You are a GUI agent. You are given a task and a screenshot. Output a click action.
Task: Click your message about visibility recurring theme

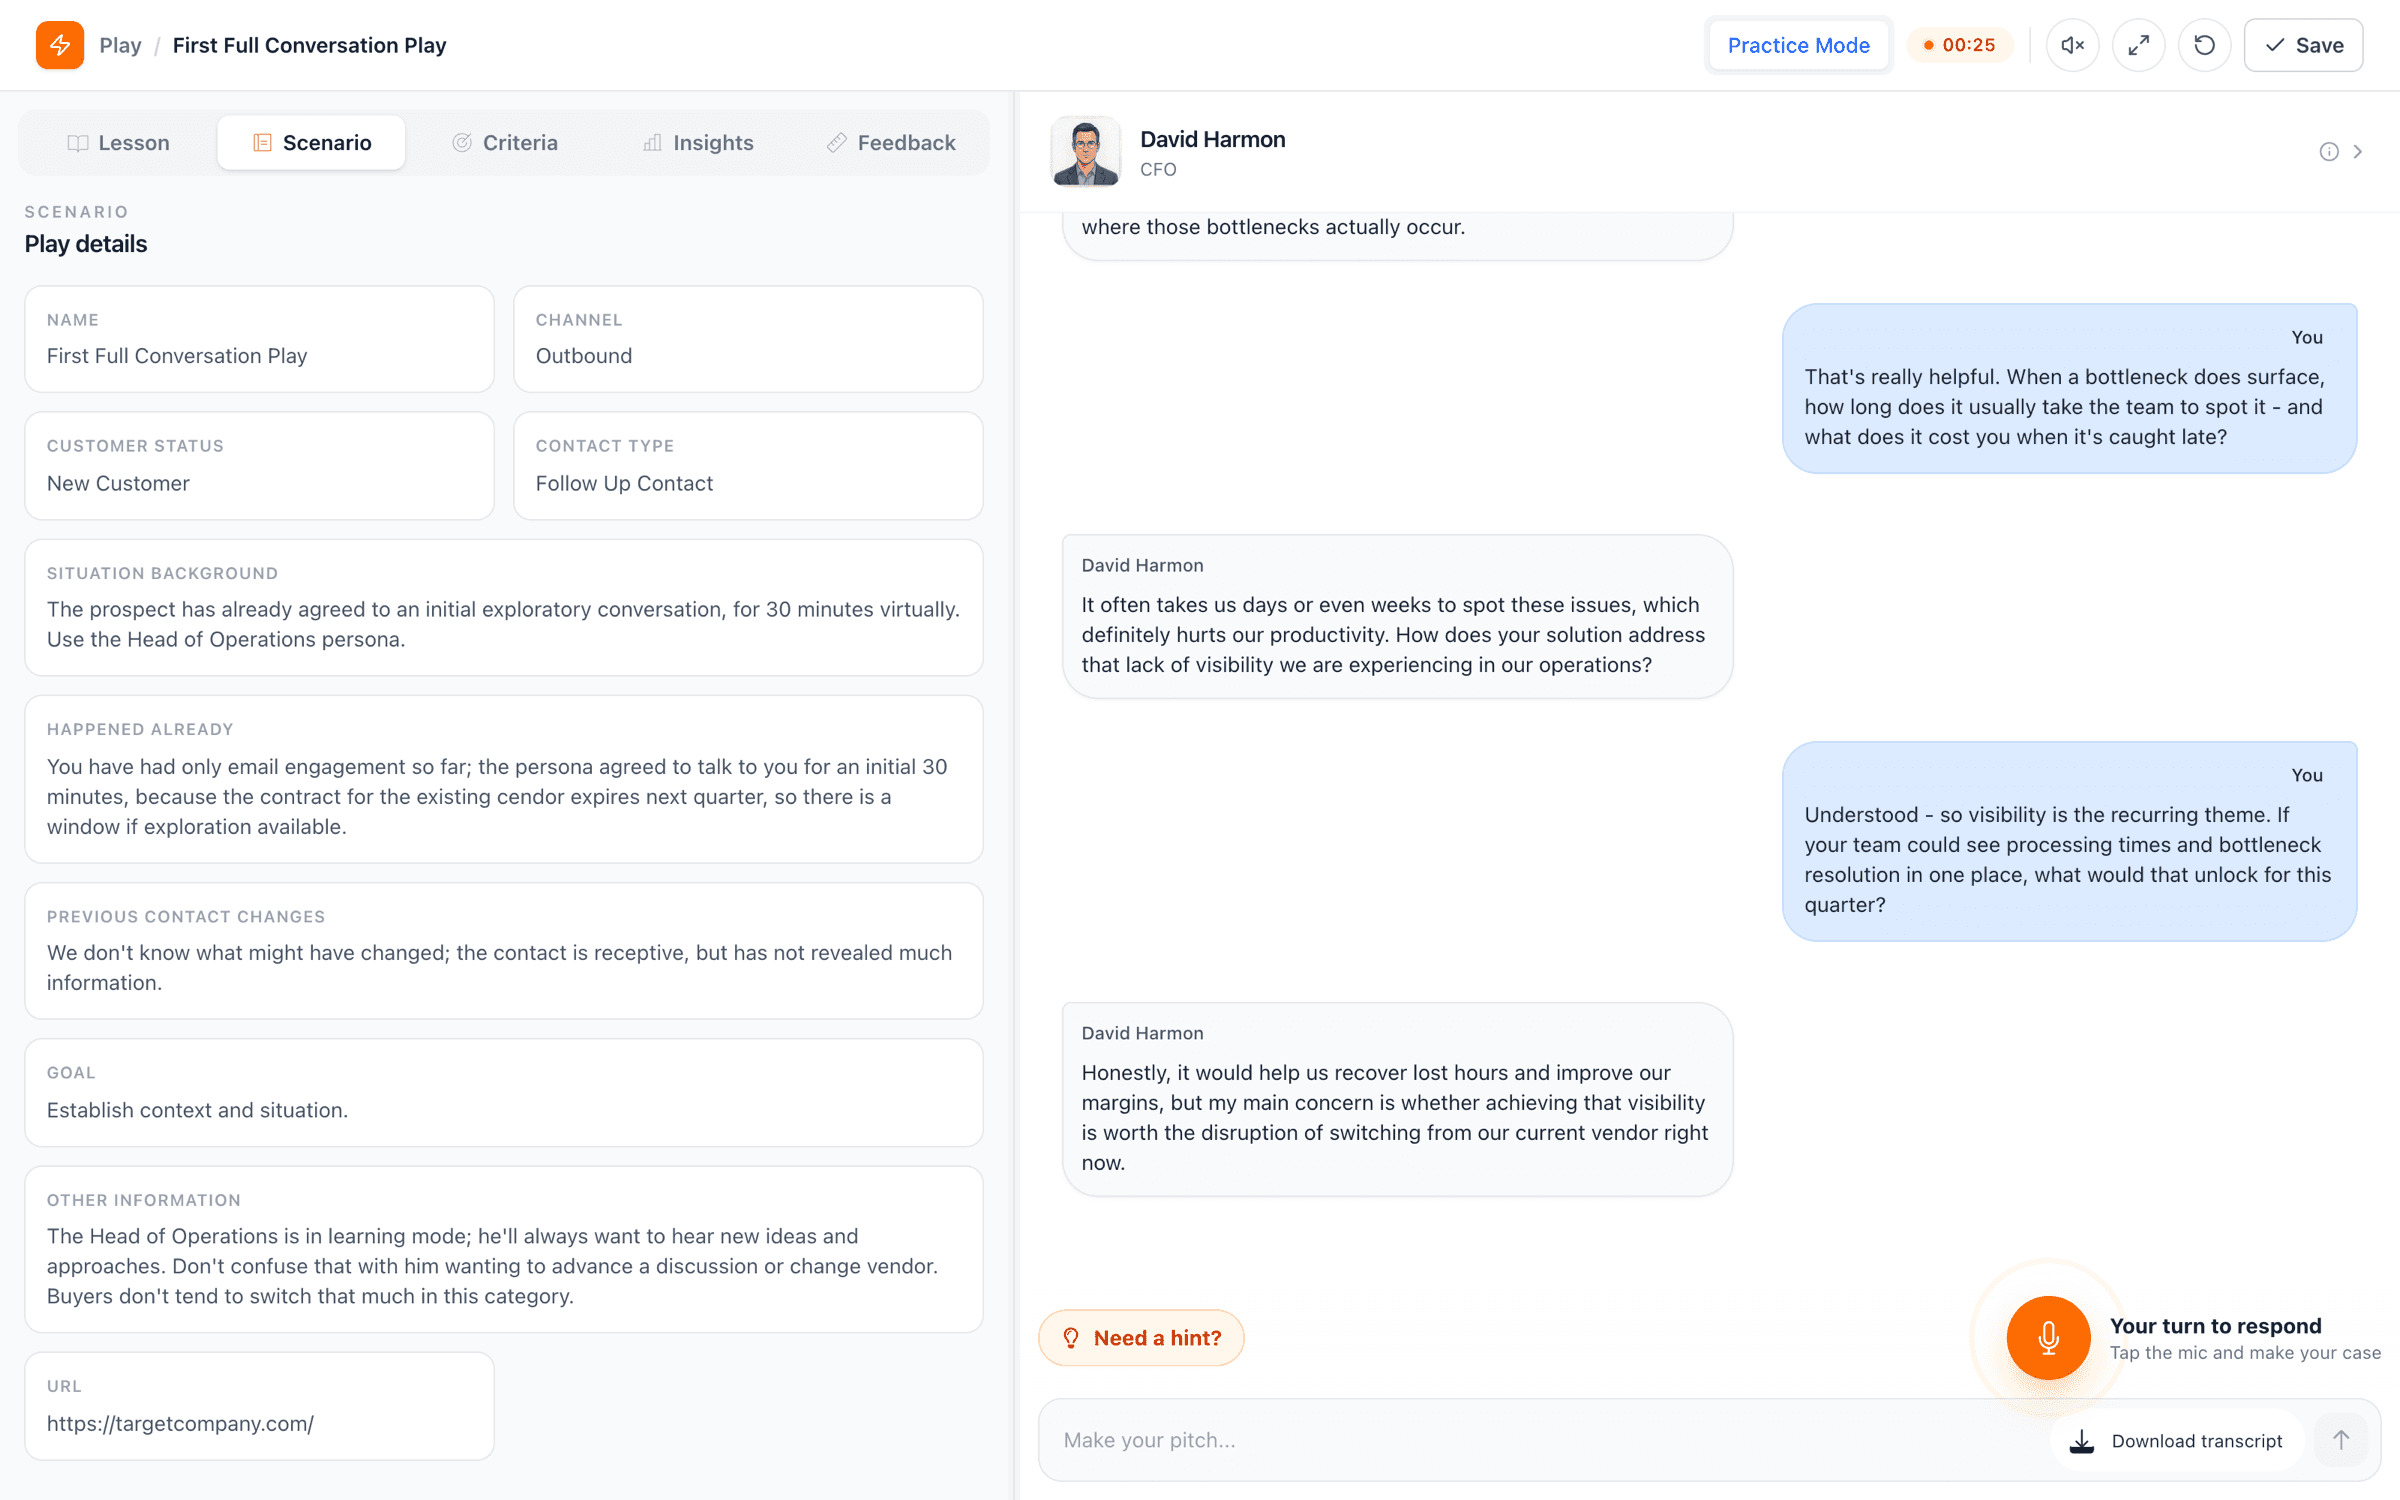(x=2069, y=841)
